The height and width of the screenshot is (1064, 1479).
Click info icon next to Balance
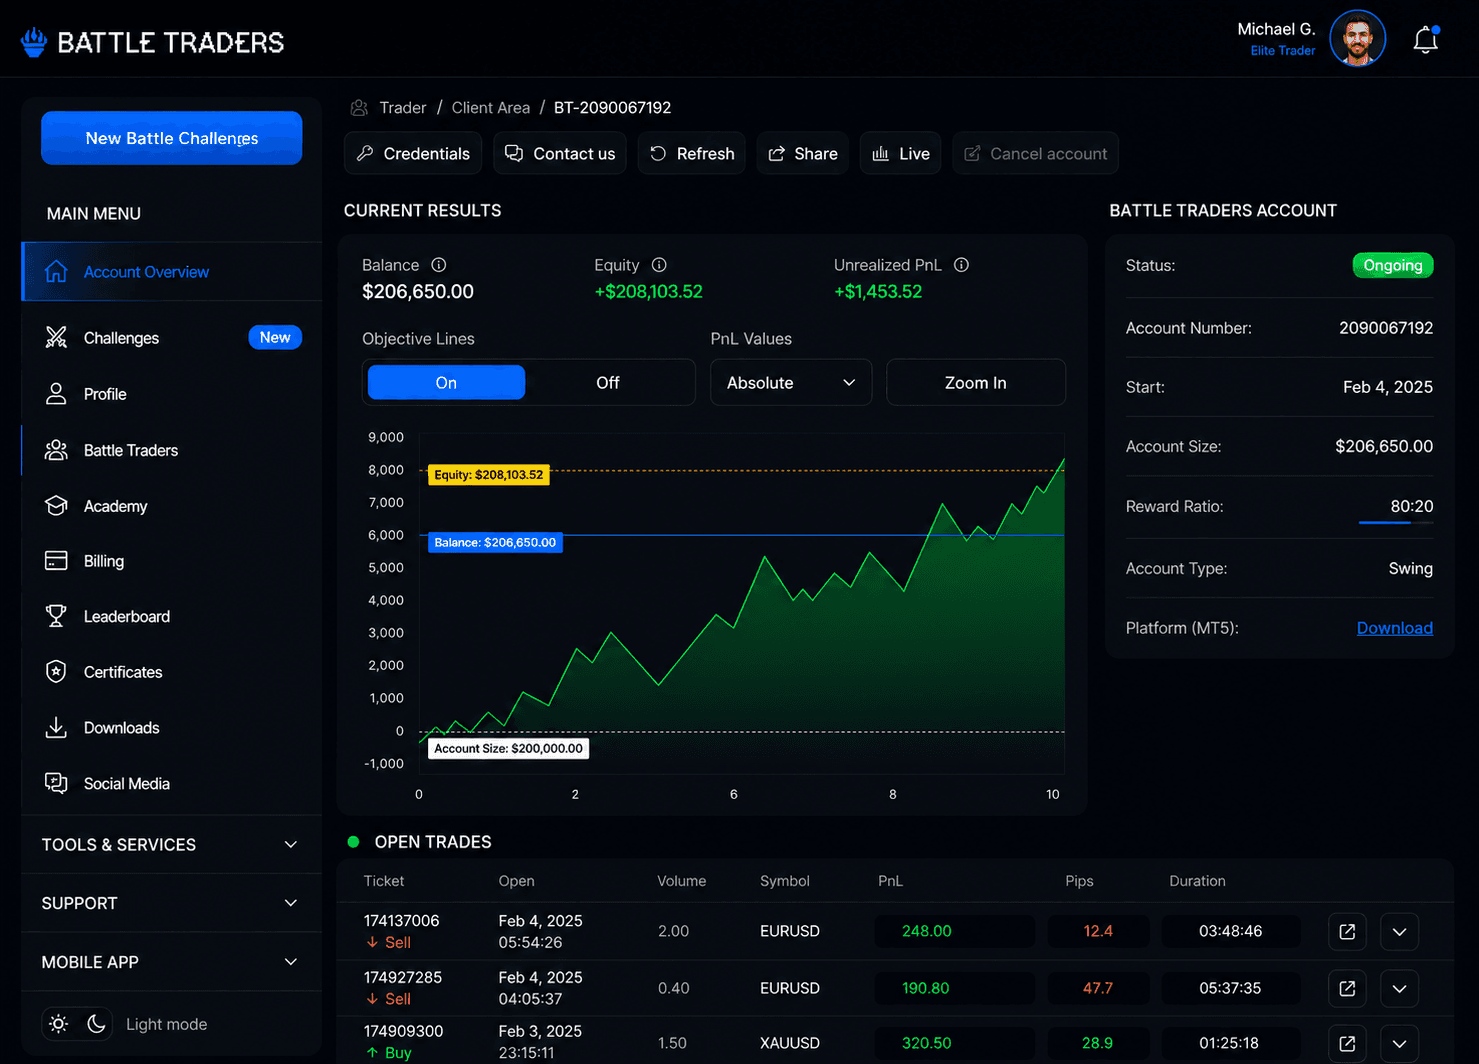[x=438, y=265]
